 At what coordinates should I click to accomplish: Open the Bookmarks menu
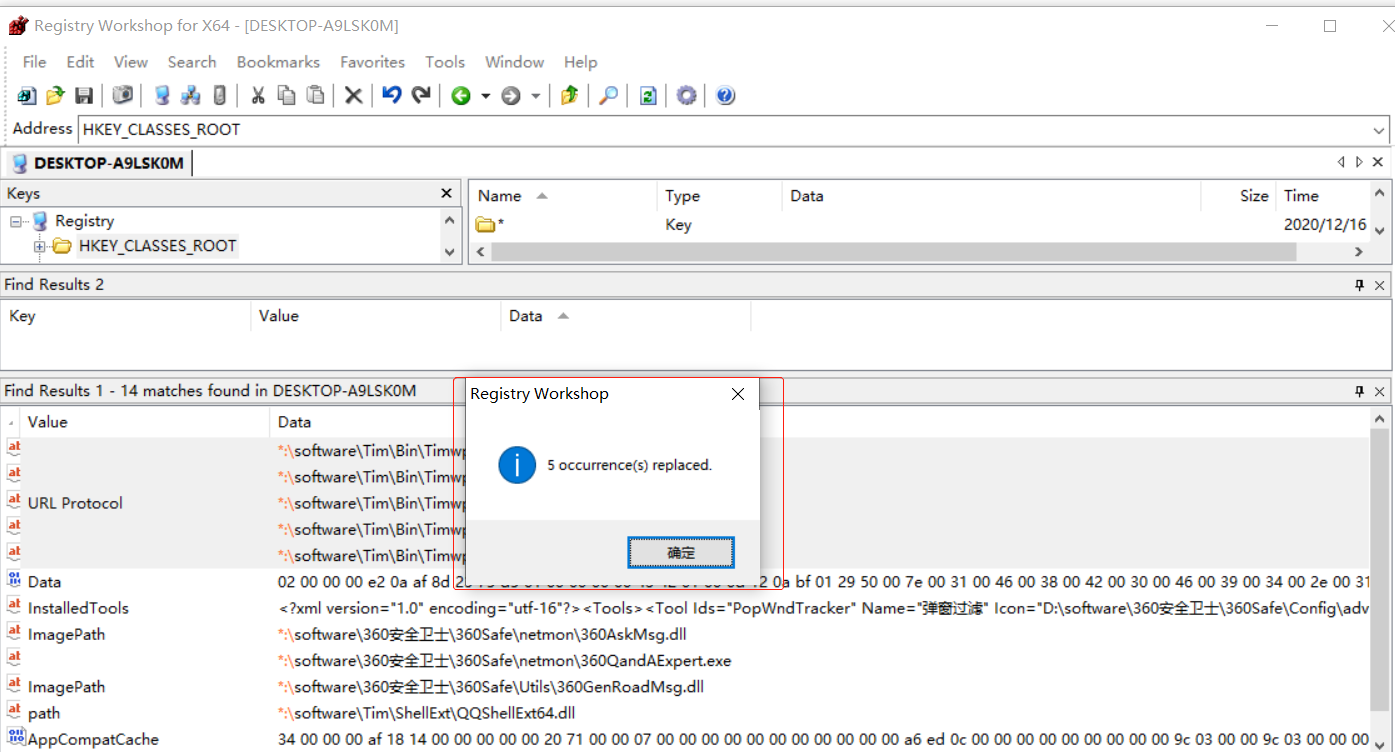tap(279, 62)
